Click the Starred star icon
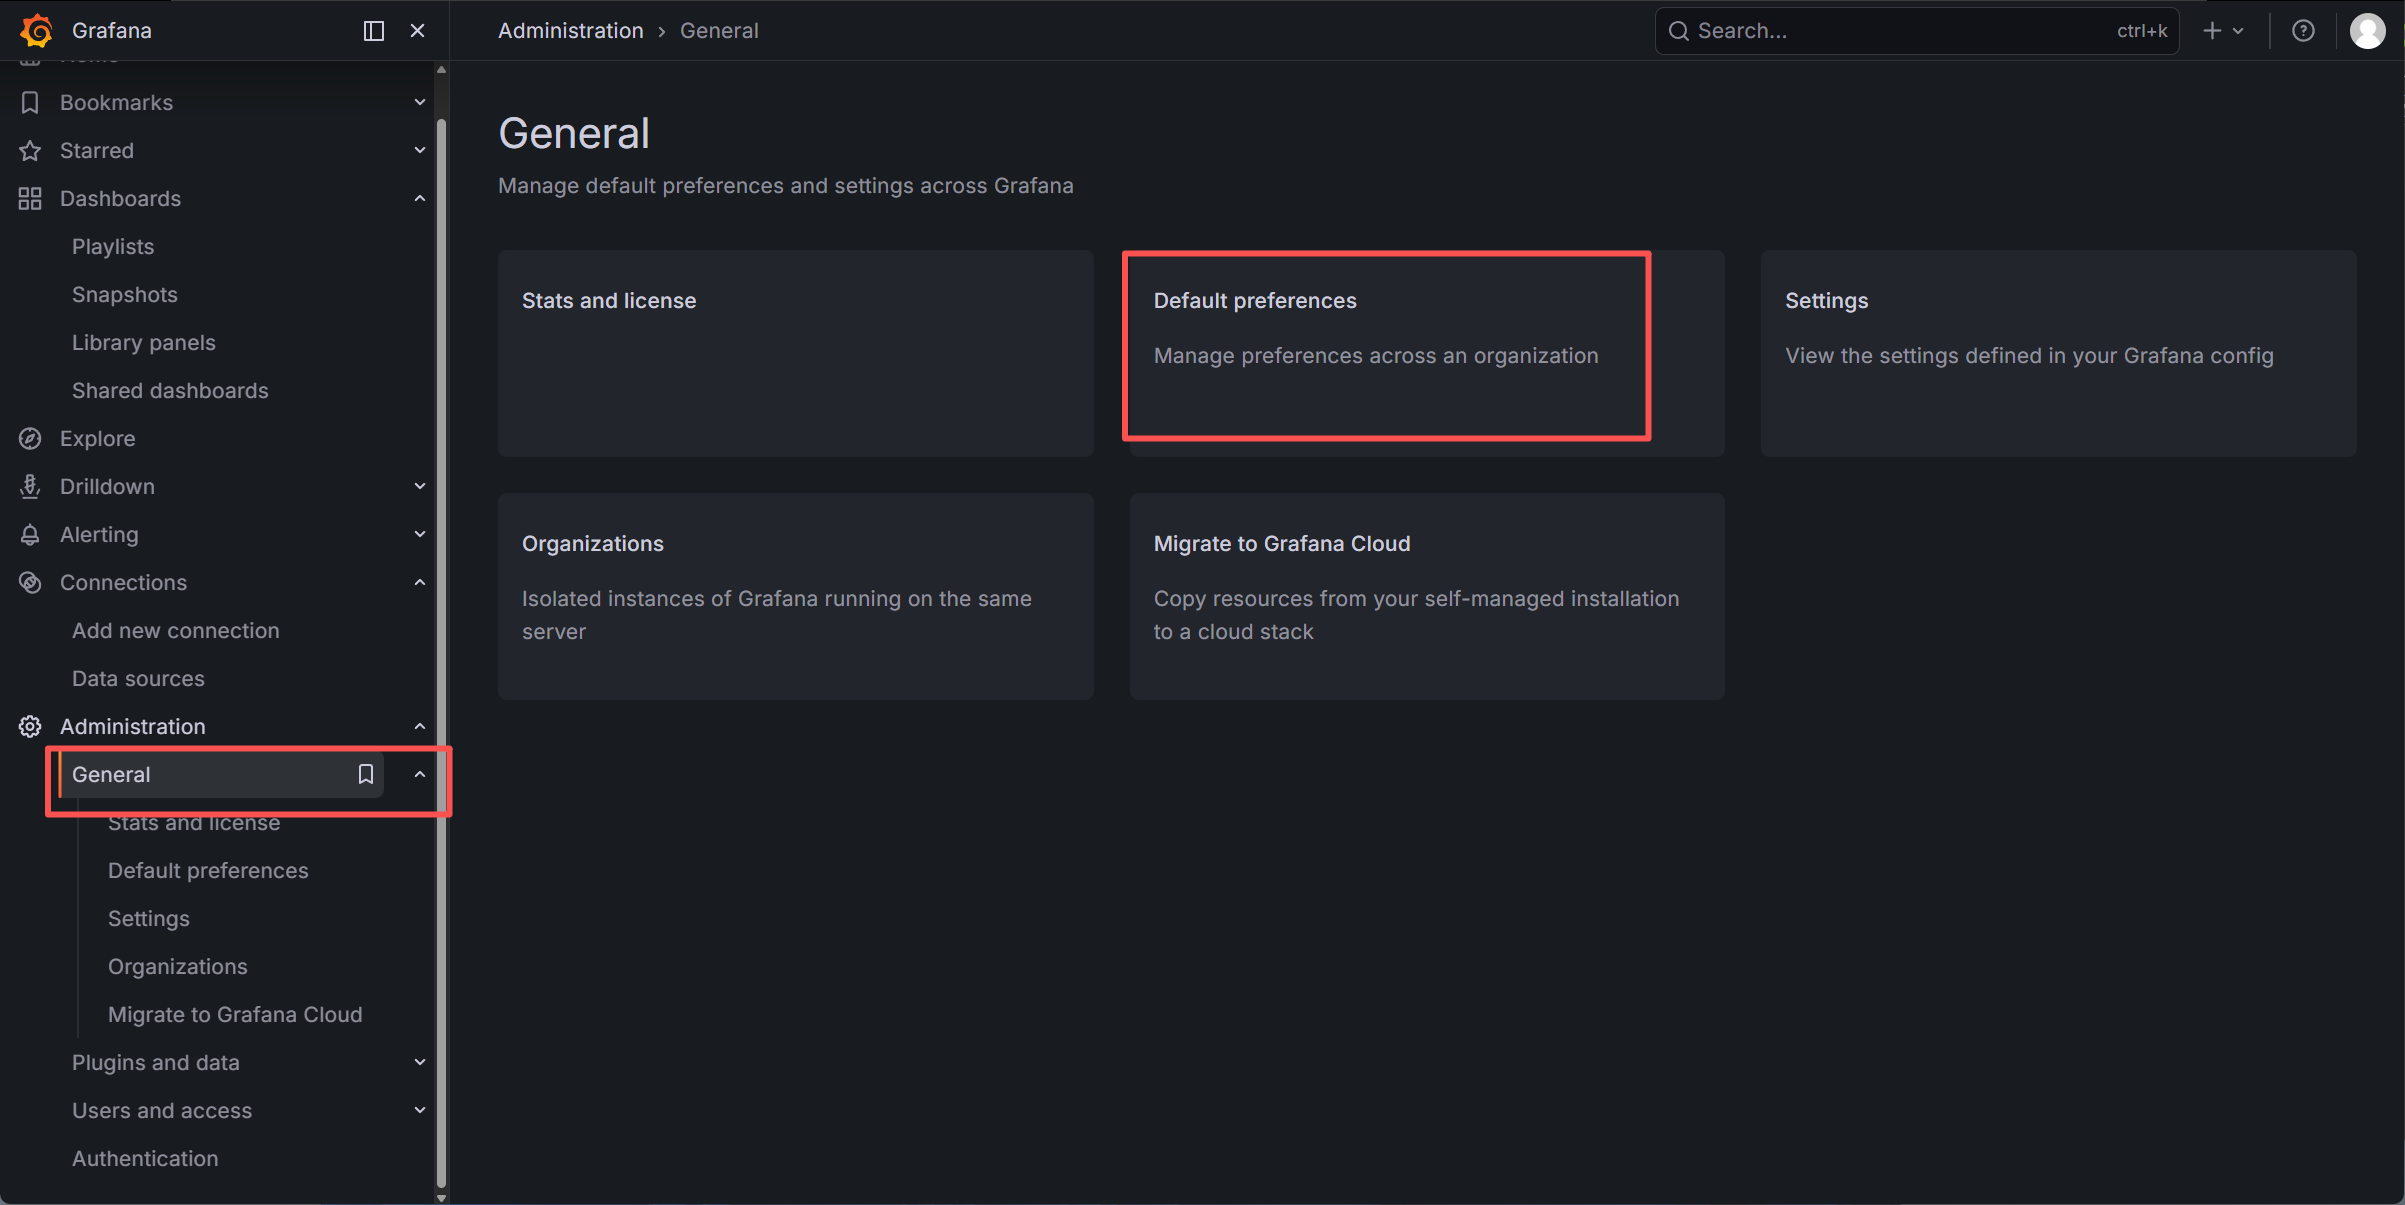This screenshot has height=1205, width=2405. 30,151
